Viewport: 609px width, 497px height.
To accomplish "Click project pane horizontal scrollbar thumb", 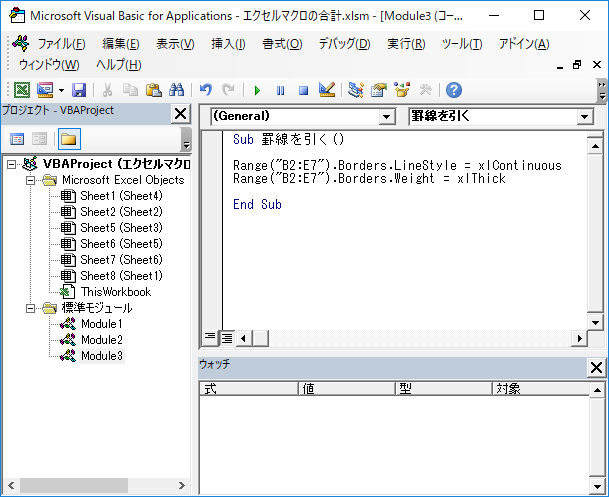I will [74, 485].
